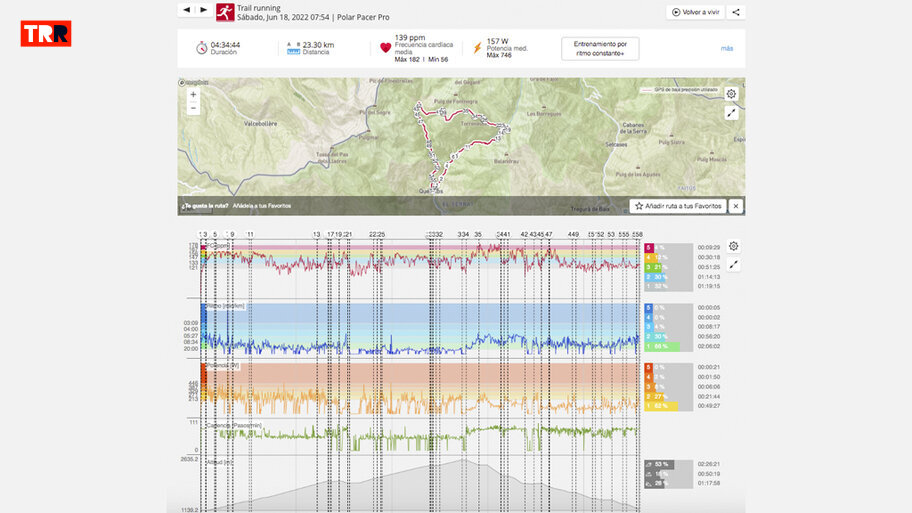
Task: Click the downhill 28 % altitude icon
Action: pos(649,483)
